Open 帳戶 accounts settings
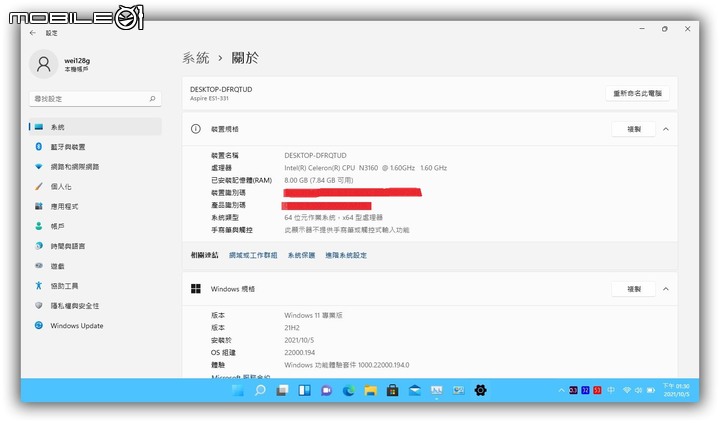 [x=95, y=226]
